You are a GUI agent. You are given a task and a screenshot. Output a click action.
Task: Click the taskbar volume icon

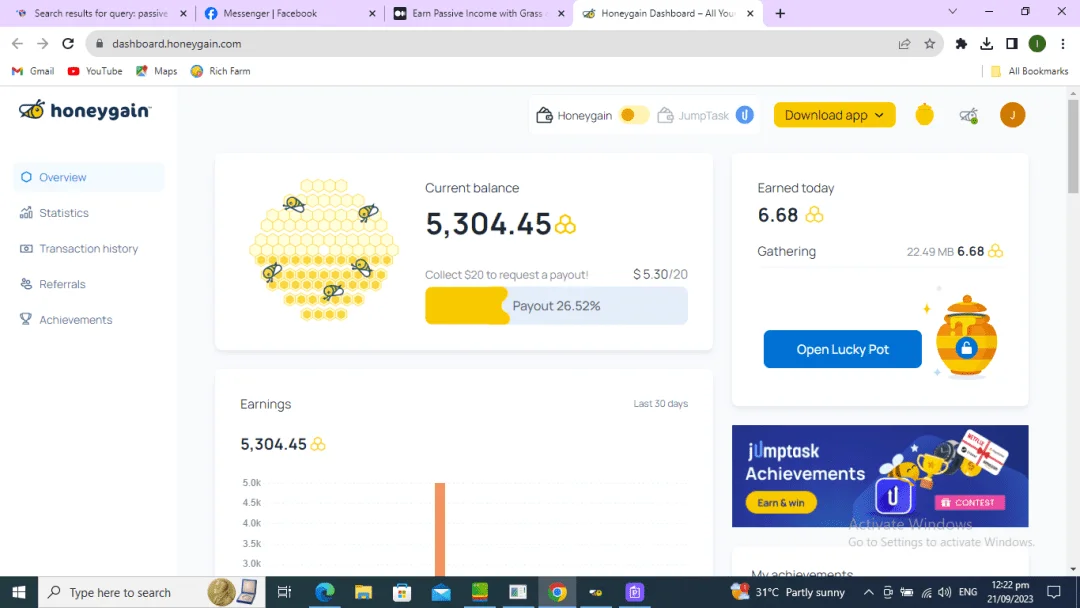pos(945,592)
